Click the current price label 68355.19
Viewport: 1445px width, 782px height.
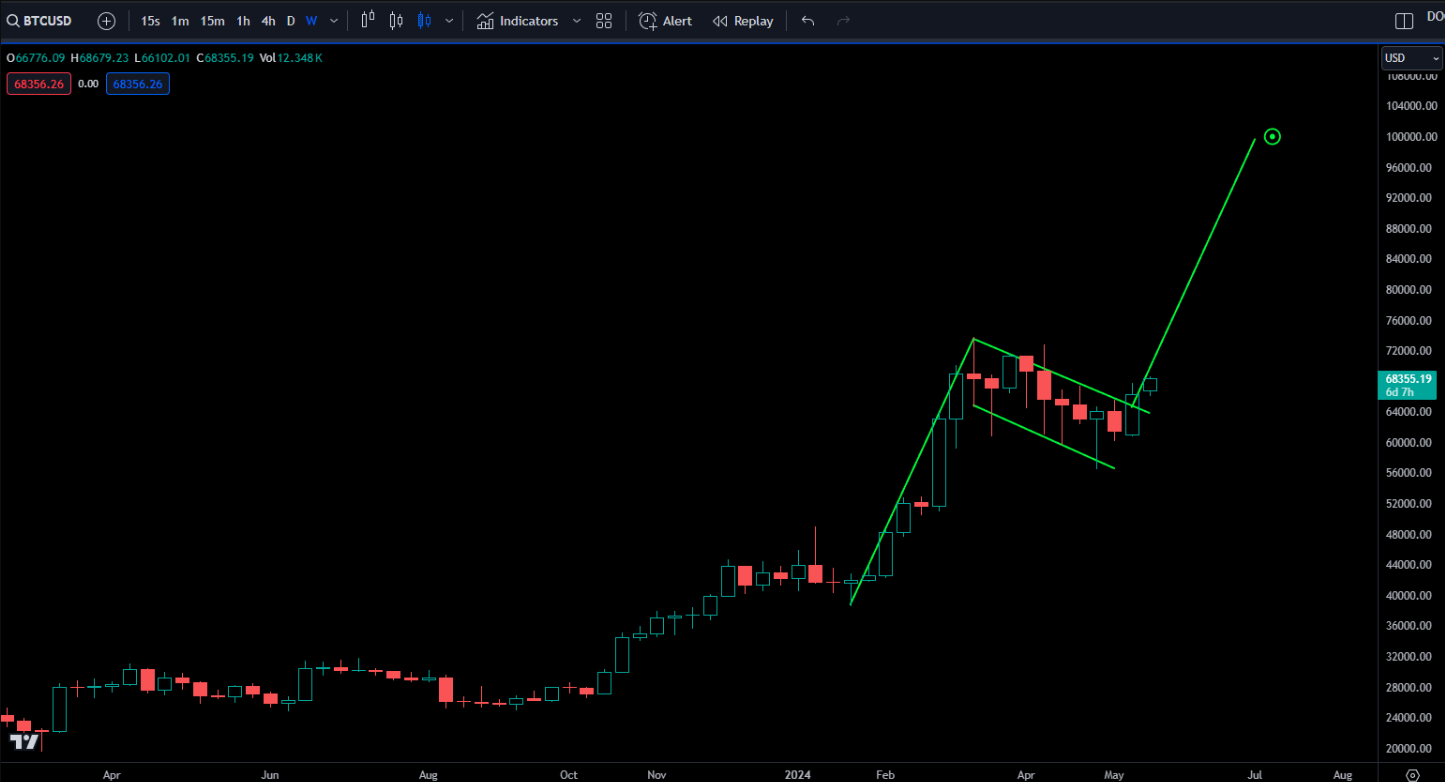tap(1407, 380)
